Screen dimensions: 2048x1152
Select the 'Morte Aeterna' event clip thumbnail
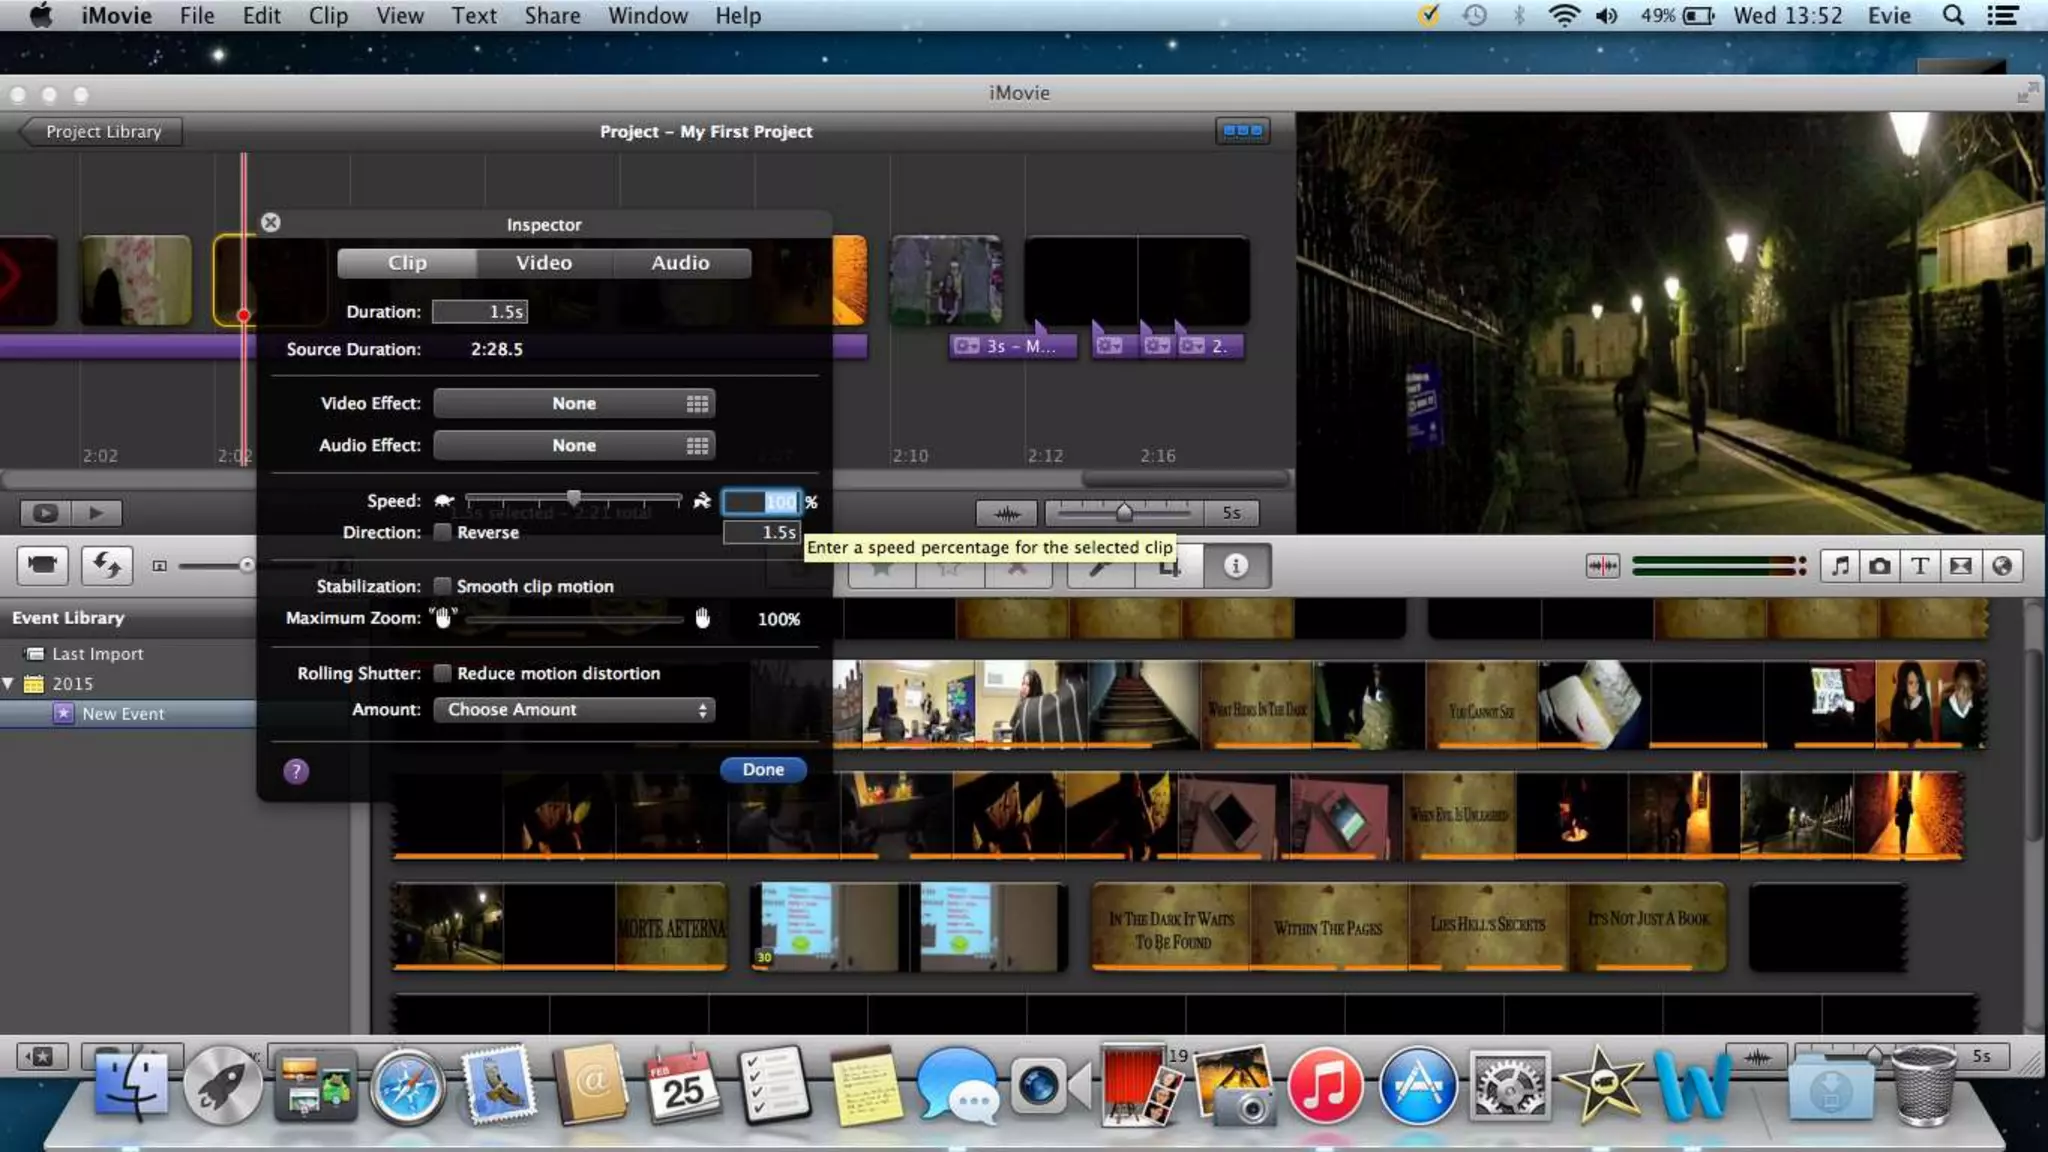[671, 927]
